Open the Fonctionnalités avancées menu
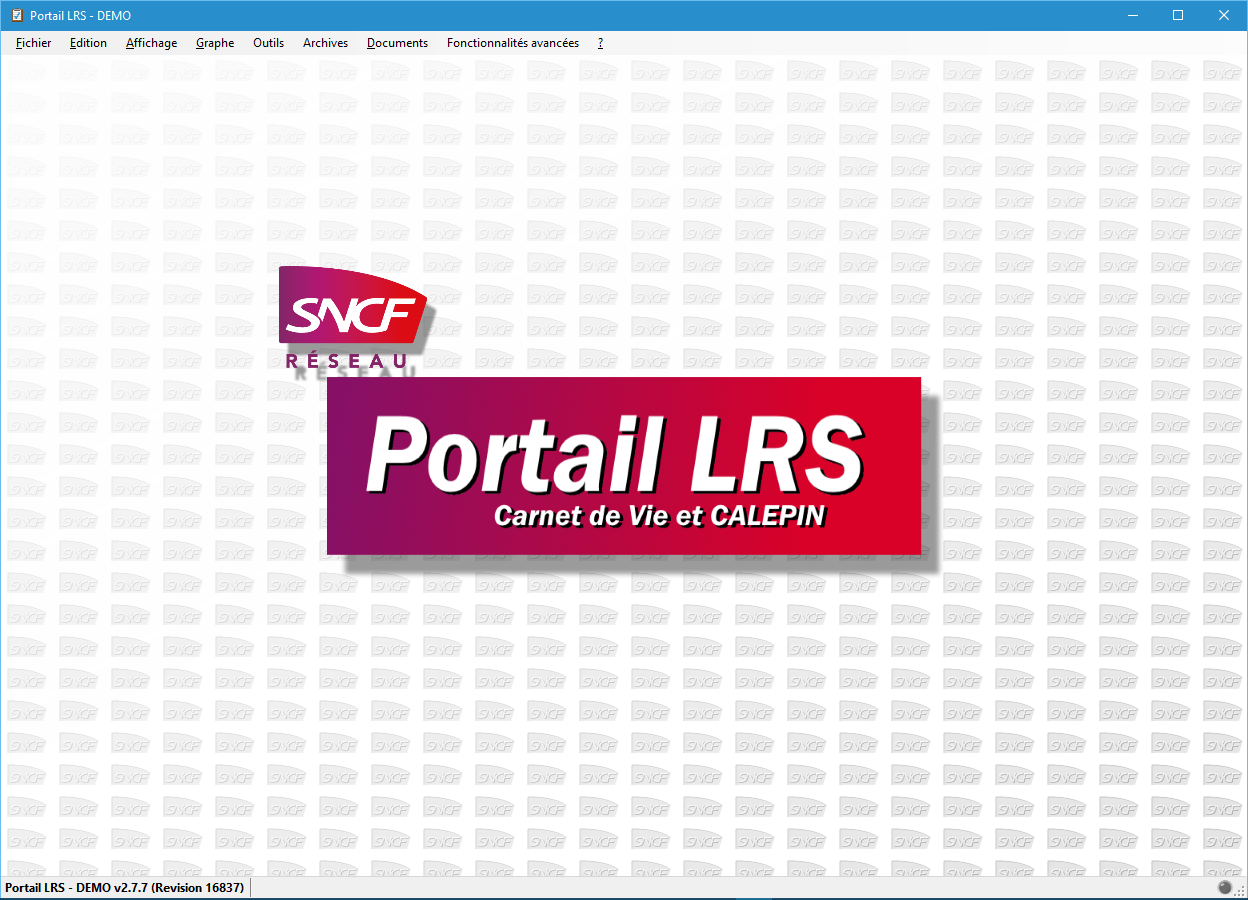1248x900 pixels. coord(512,43)
